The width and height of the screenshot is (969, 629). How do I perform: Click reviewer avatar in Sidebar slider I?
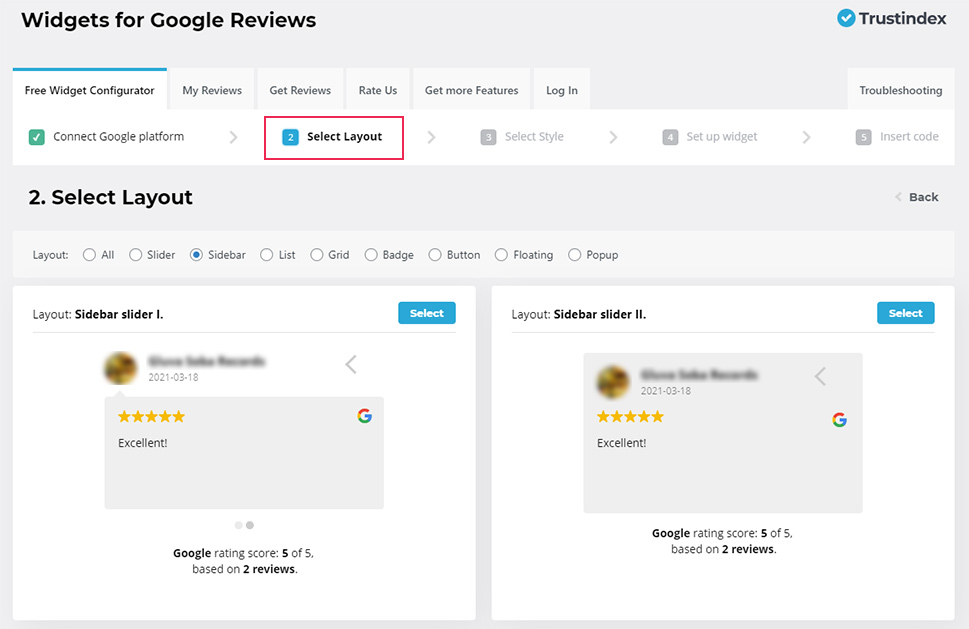pyautogui.click(x=121, y=368)
